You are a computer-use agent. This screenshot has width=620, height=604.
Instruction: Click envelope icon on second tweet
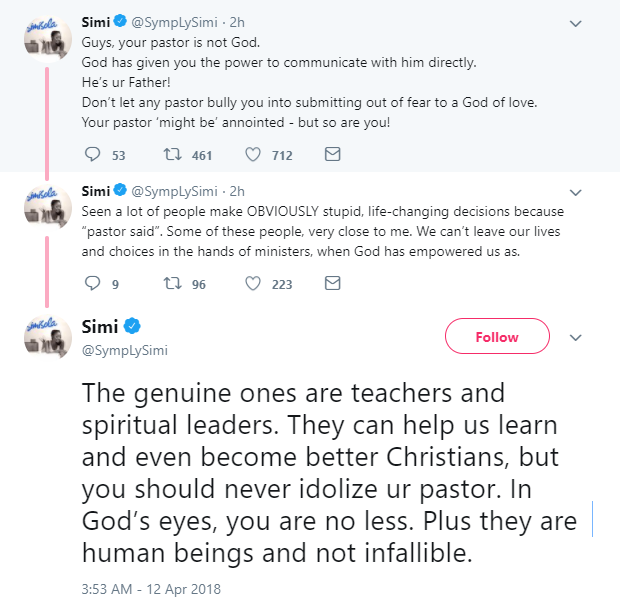(333, 284)
